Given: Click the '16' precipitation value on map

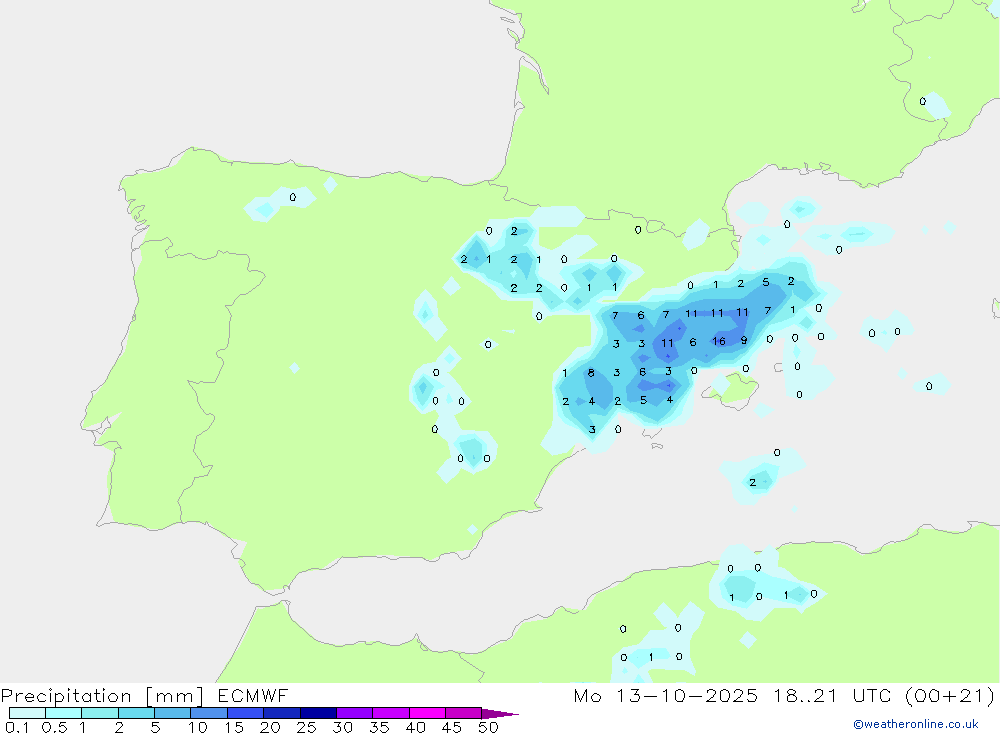Looking at the screenshot, I should click(x=719, y=341).
